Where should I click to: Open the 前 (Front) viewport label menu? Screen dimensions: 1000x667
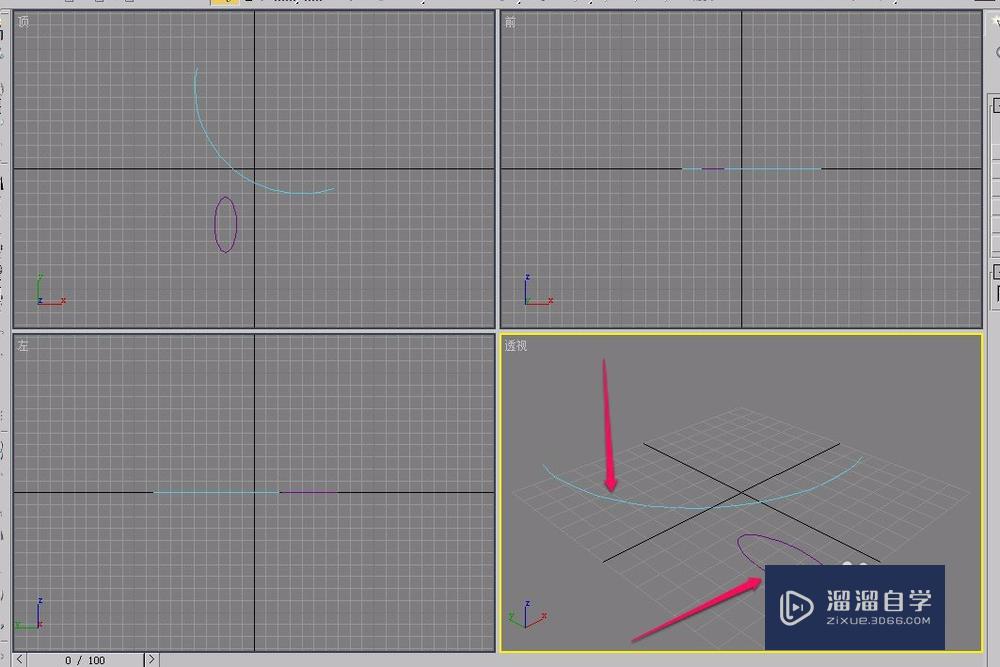510,22
